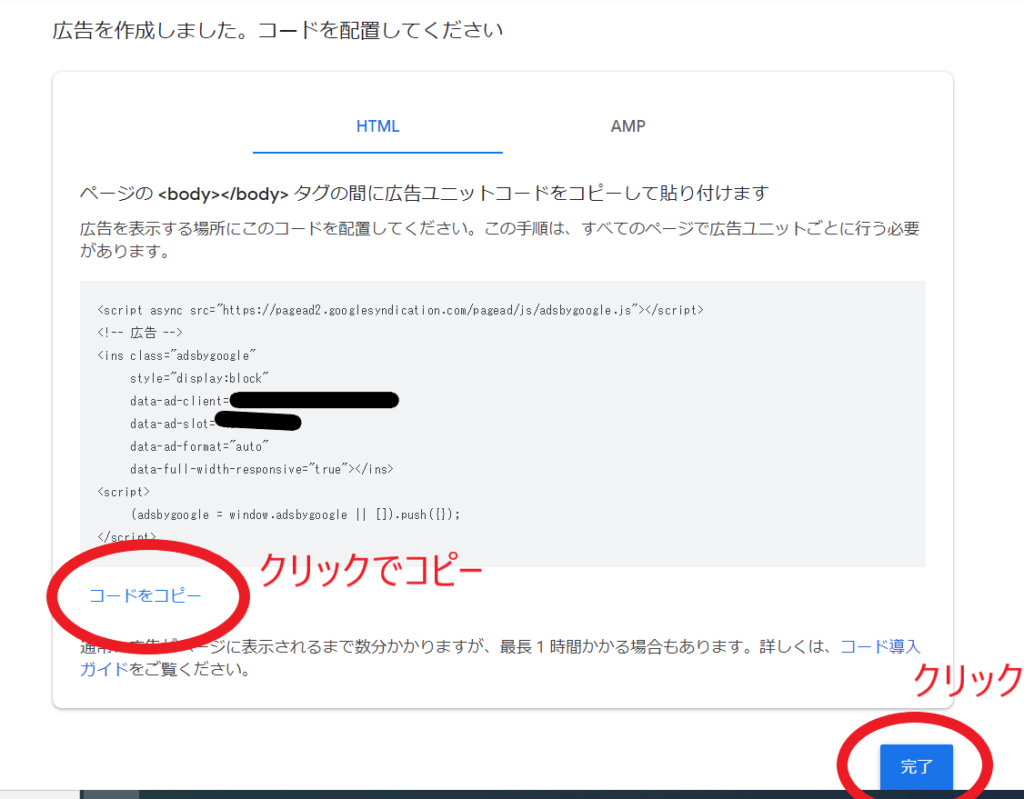Switch to the HTML tab
The height and width of the screenshot is (799, 1024).
[377, 126]
